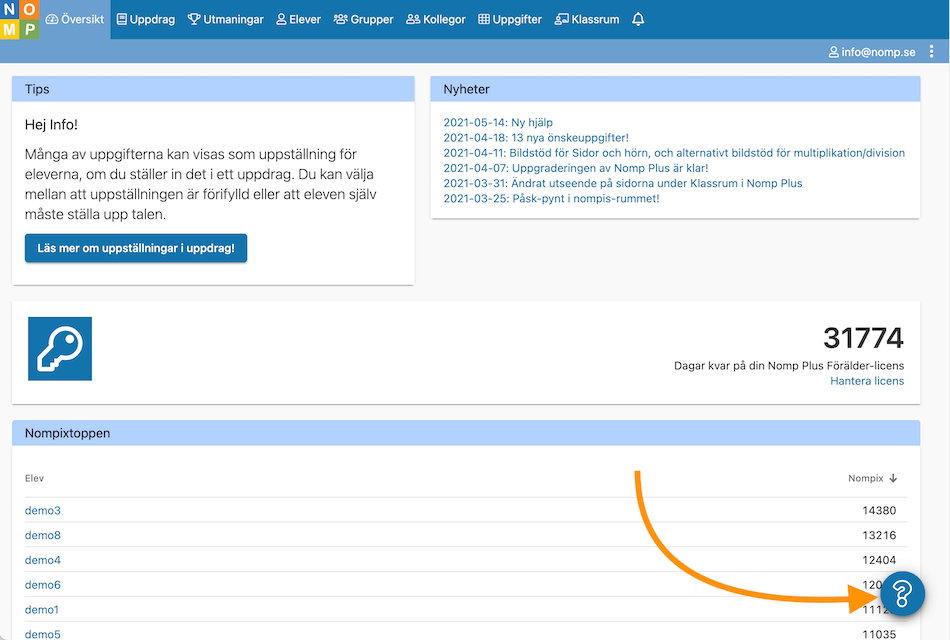Sort by the Nompix column arrow
Viewport: 950px width, 640px height.
[x=893, y=478]
